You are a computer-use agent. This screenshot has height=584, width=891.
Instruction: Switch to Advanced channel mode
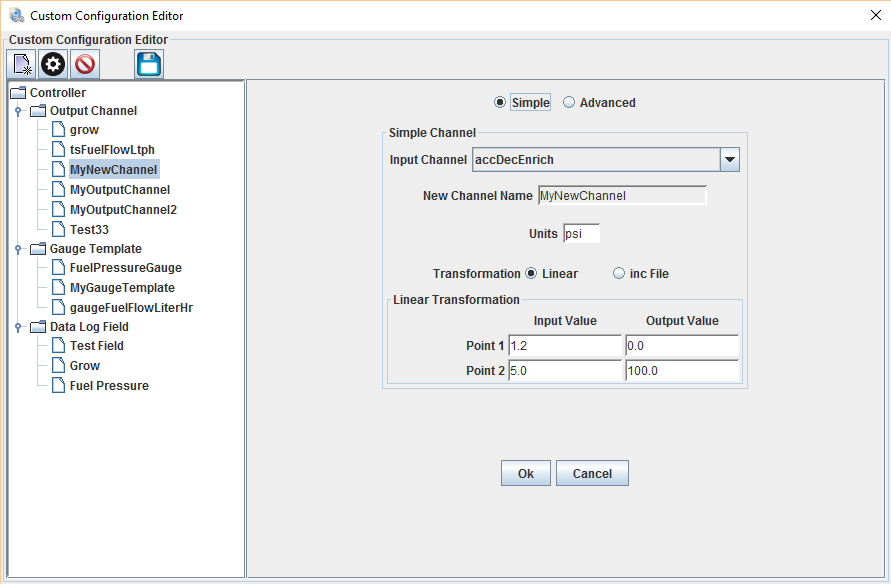pyautogui.click(x=569, y=102)
